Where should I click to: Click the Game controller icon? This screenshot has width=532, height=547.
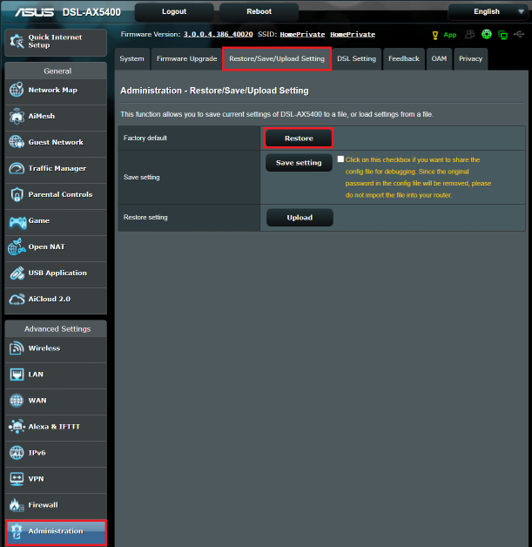click(x=17, y=222)
